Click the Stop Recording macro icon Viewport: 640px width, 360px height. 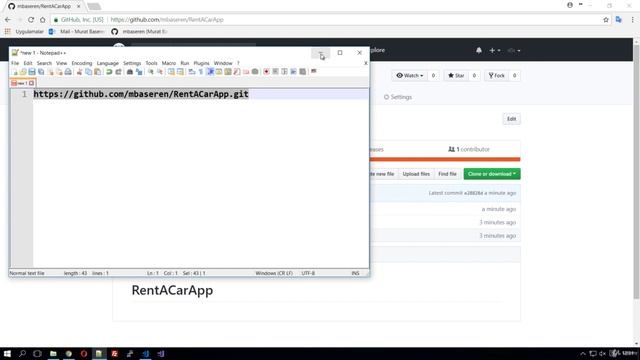276,72
